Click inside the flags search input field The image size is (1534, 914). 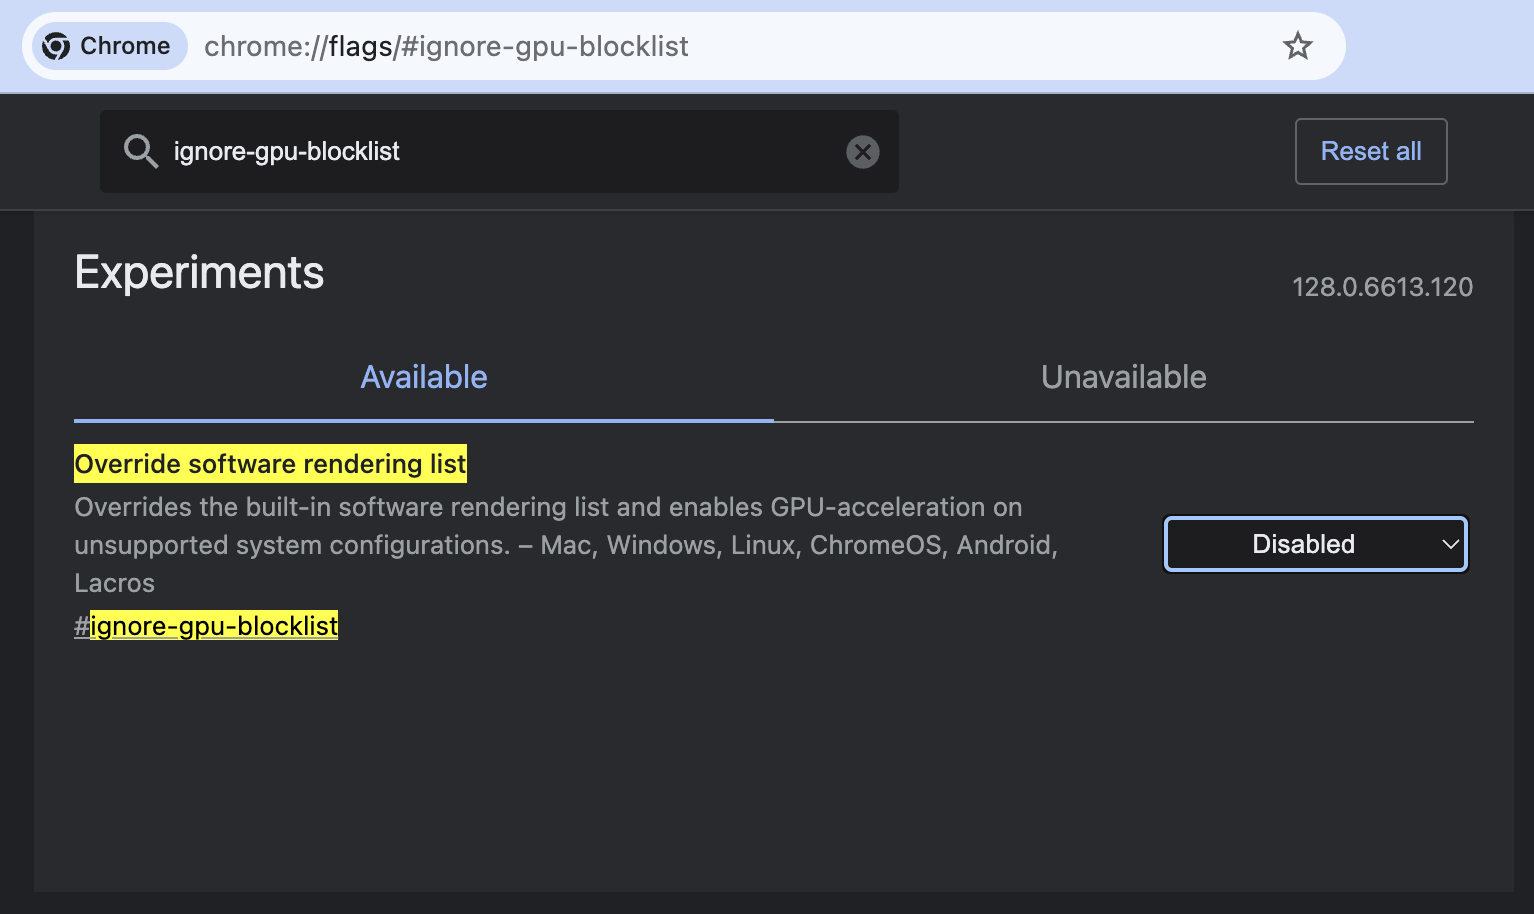coord(500,151)
